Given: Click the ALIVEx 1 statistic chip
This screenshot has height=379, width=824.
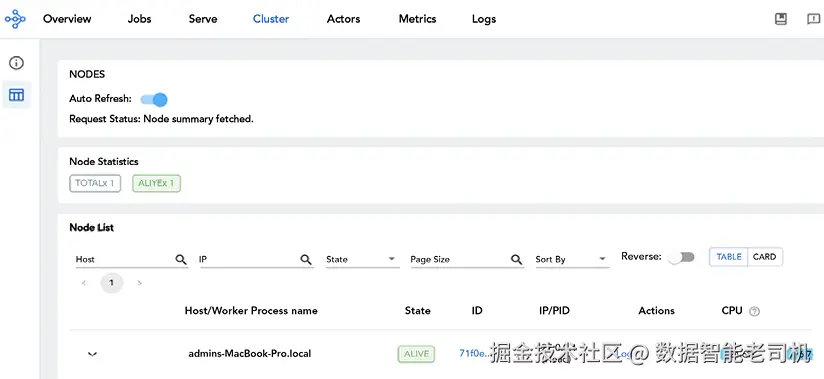Looking at the screenshot, I should (157, 183).
